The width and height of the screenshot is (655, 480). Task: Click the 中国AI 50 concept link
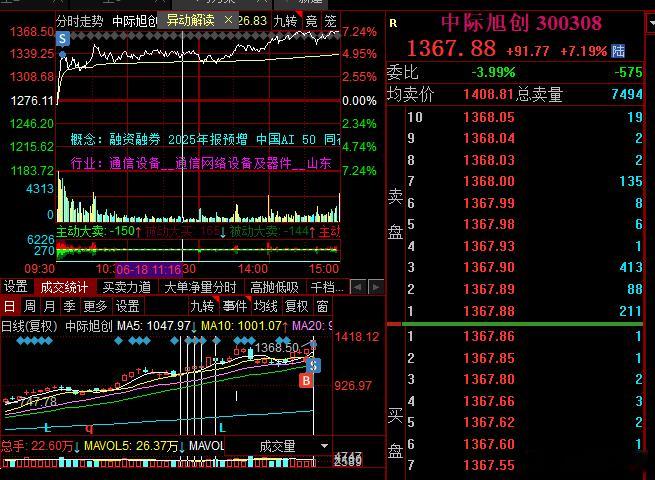pyautogui.click(x=286, y=139)
